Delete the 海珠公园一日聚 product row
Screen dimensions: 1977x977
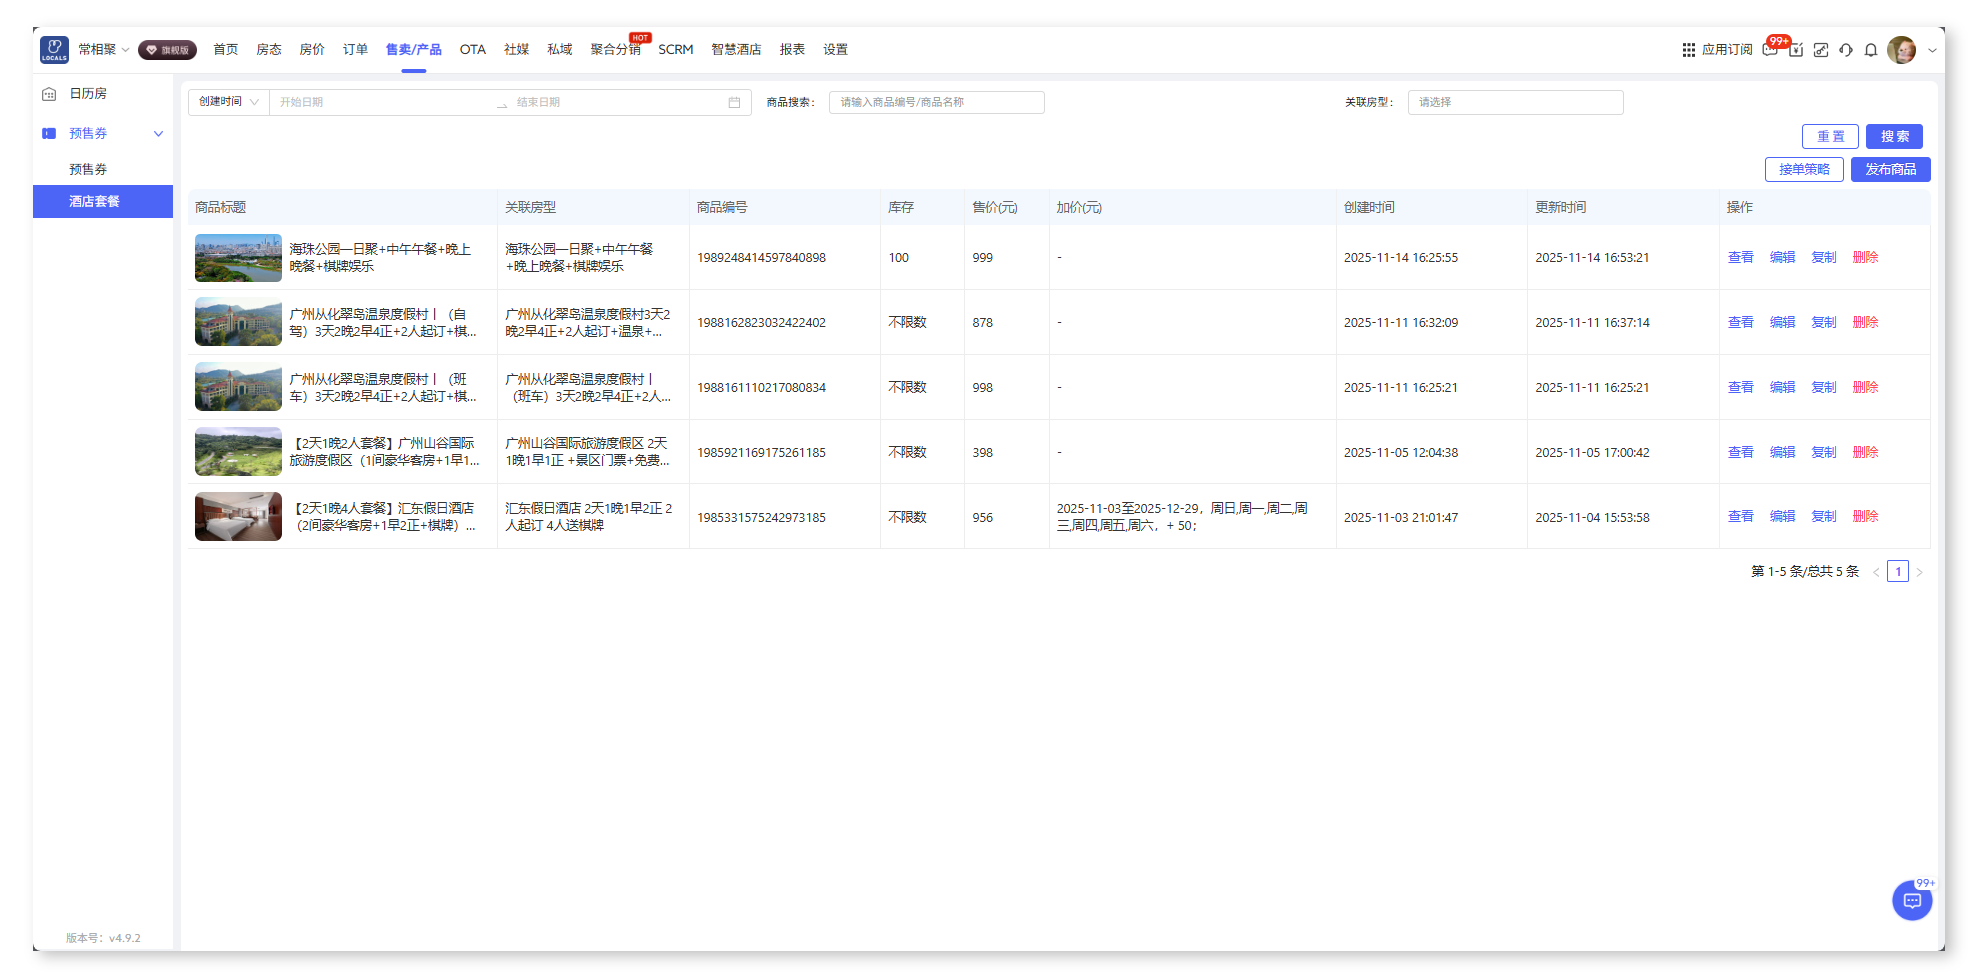click(1864, 258)
